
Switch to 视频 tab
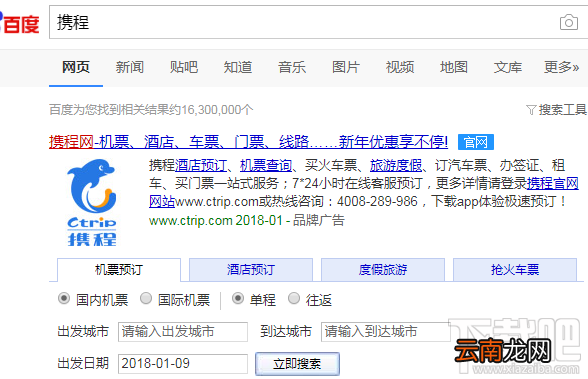click(x=400, y=67)
